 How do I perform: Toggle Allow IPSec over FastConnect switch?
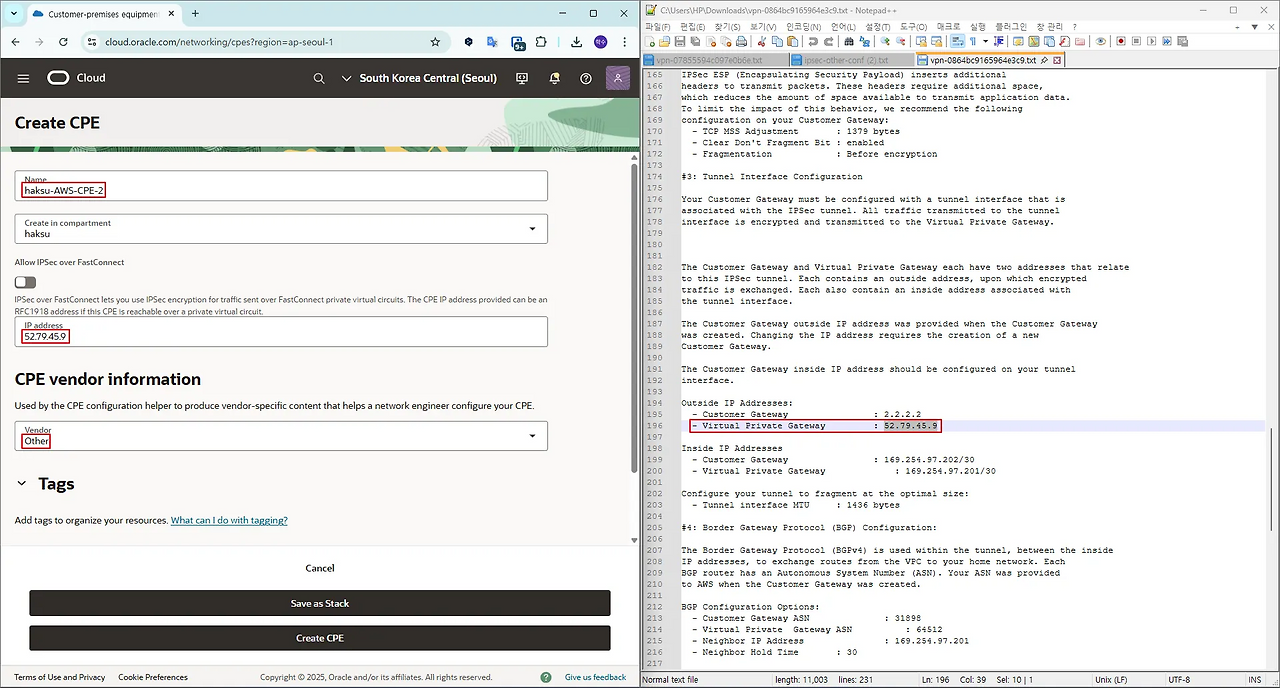coord(25,283)
